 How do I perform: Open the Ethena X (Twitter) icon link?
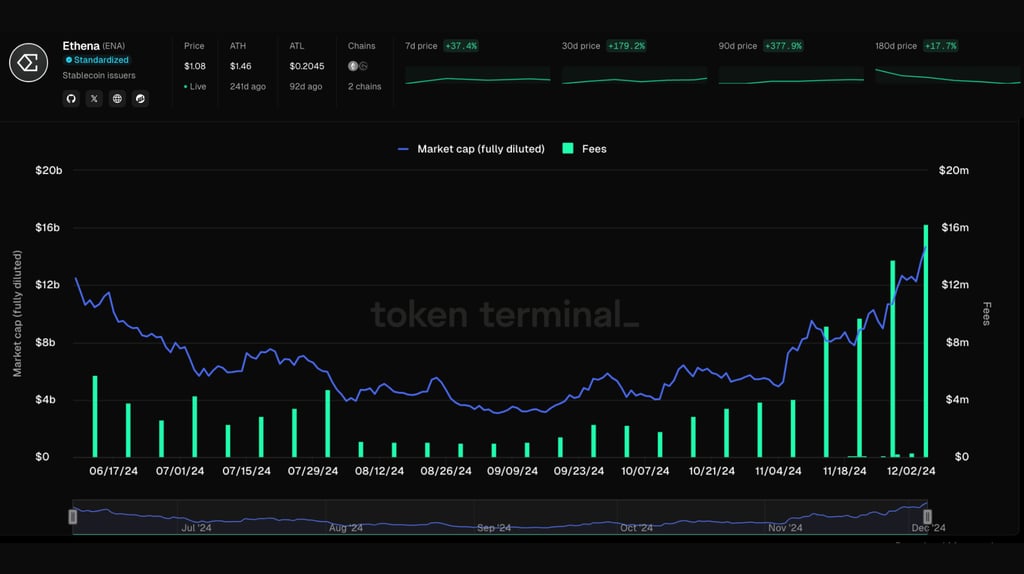[x=94, y=99]
